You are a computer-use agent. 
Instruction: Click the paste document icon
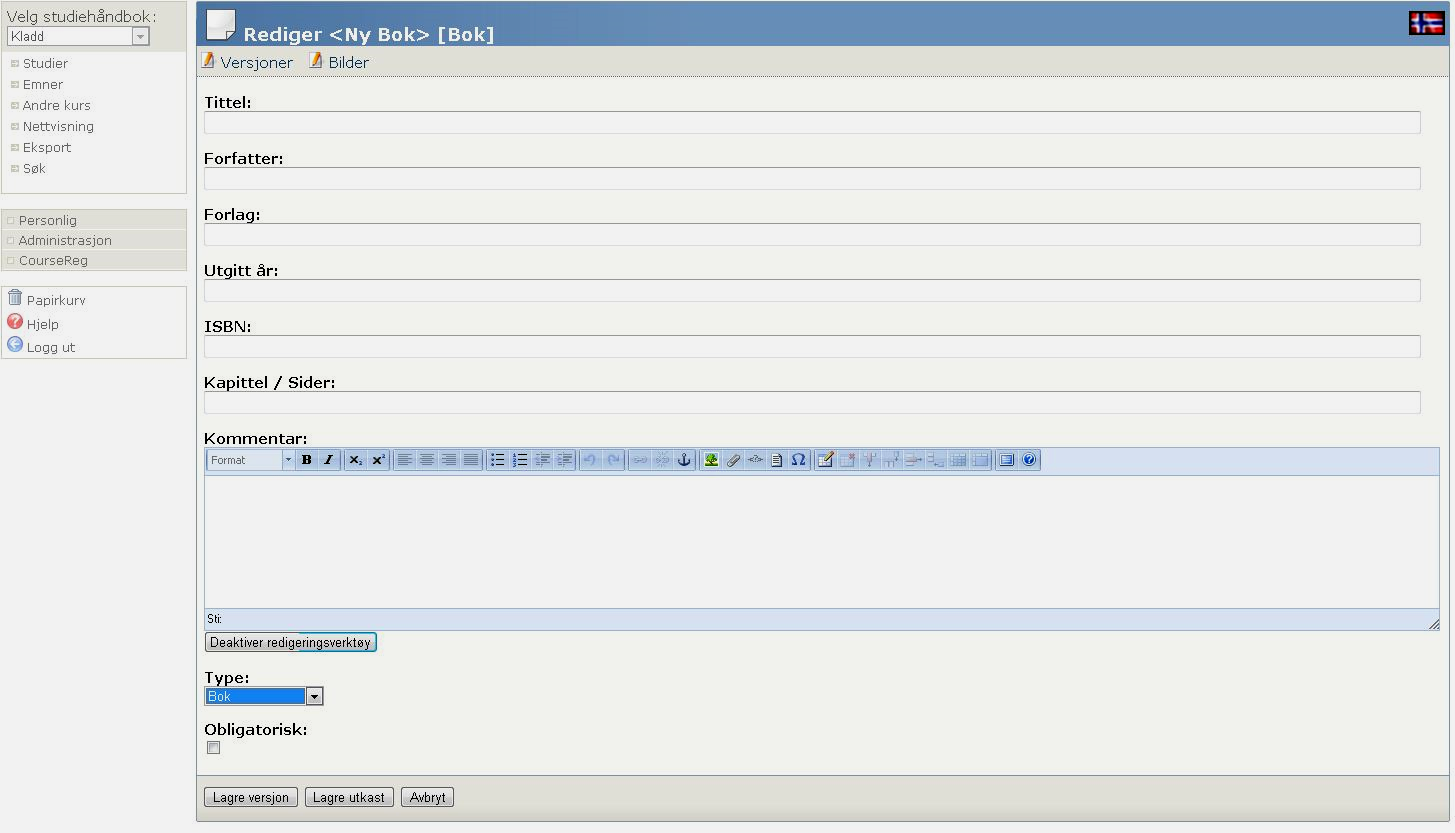(x=776, y=460)
